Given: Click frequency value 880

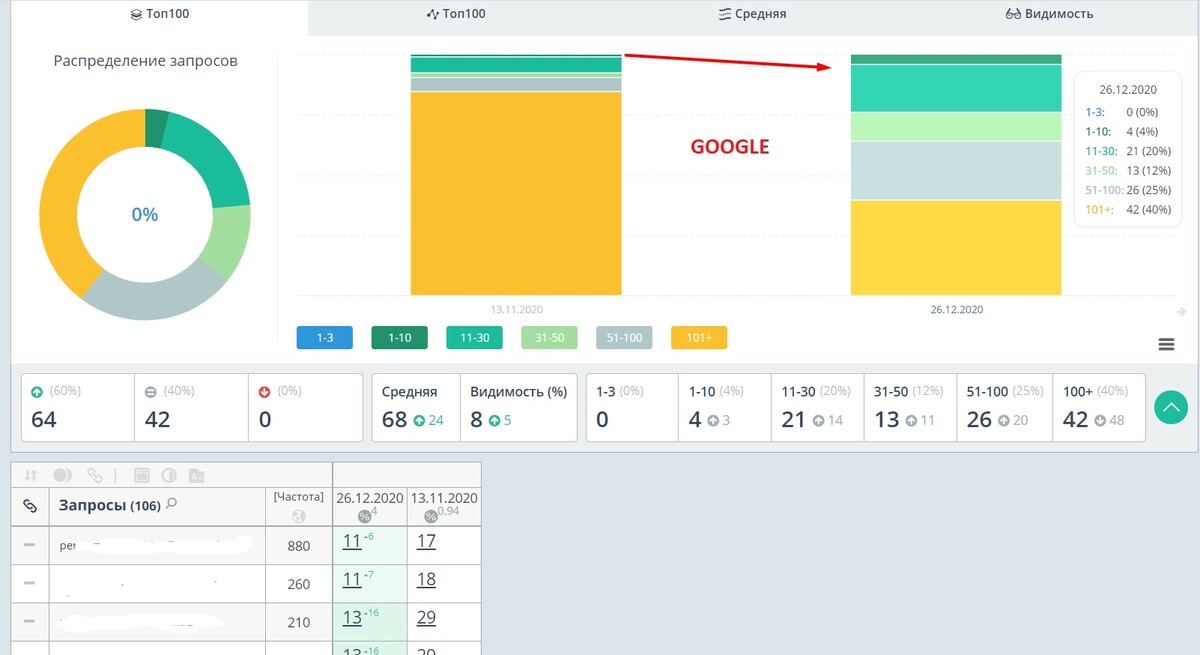Looking at the screenshot, I should 299,546.
